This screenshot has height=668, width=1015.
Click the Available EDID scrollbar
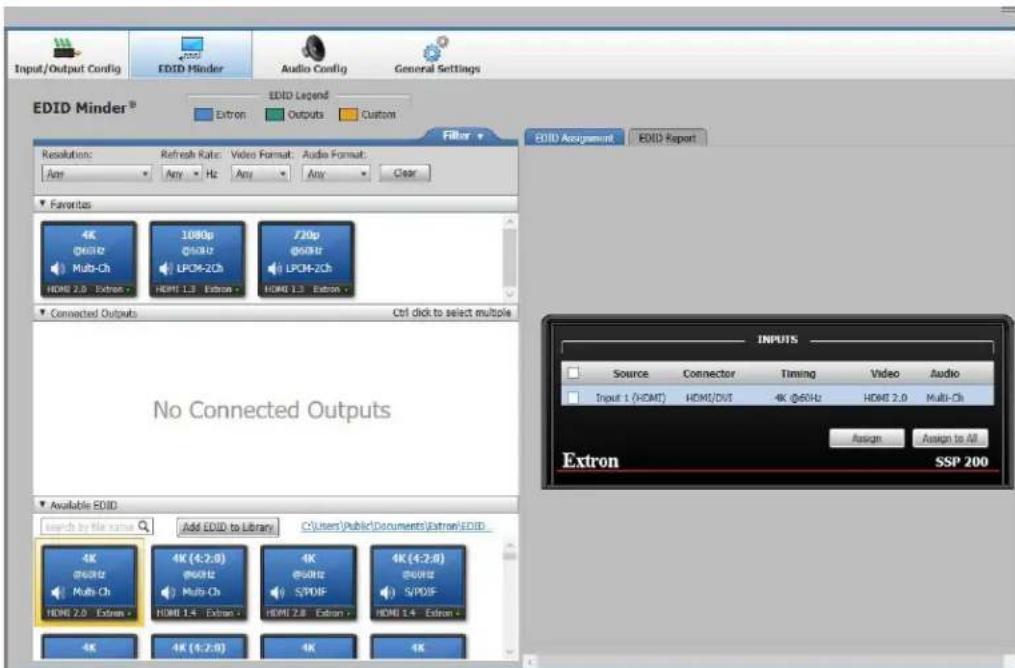coord(510,600)
